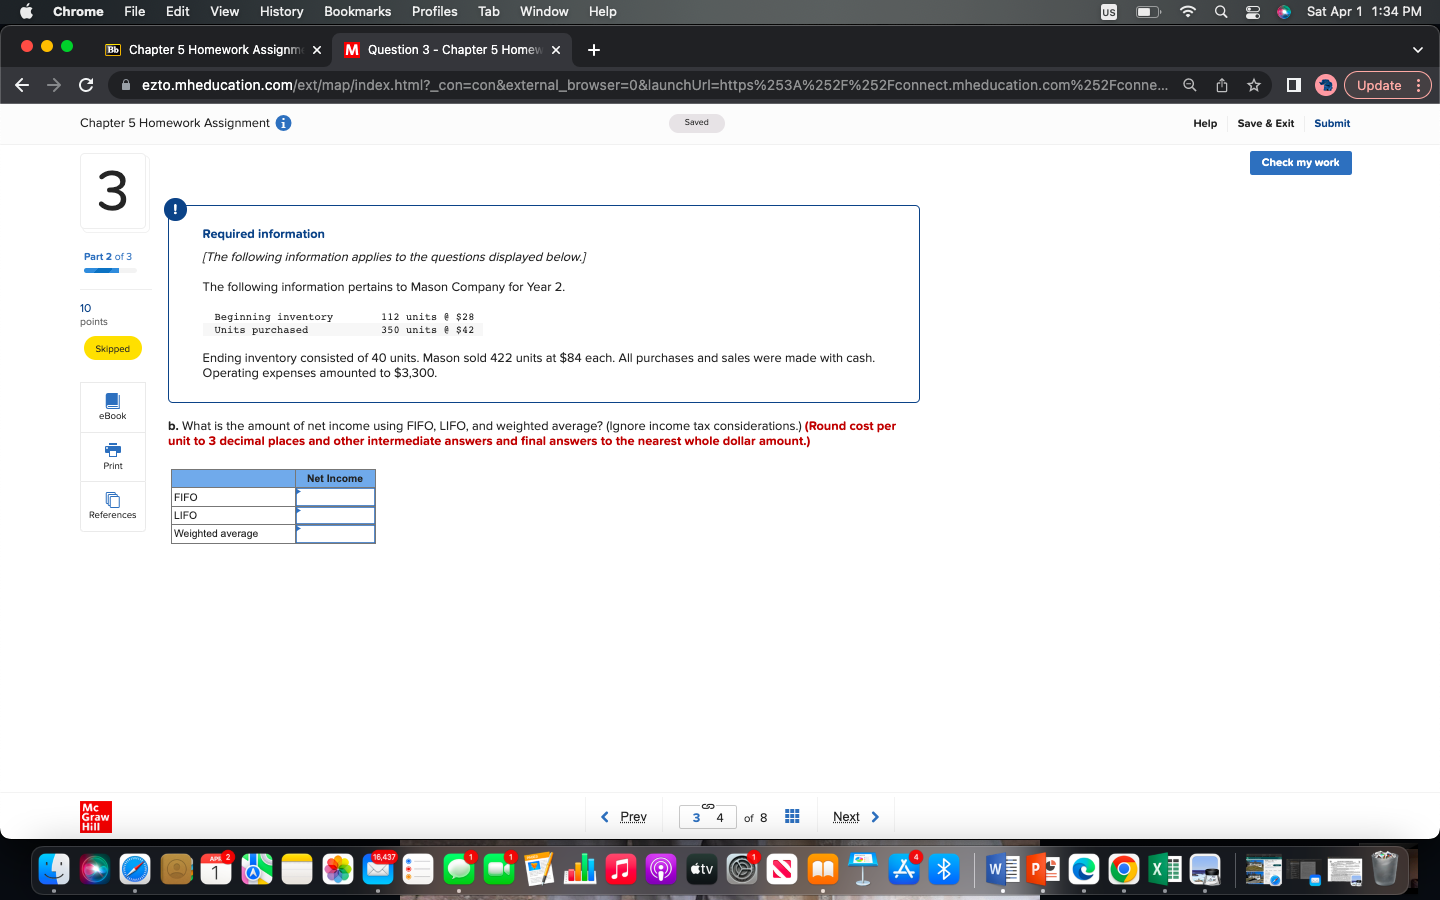Click the Check my work button
The image size is (1440, 900).
[1300, 163]
